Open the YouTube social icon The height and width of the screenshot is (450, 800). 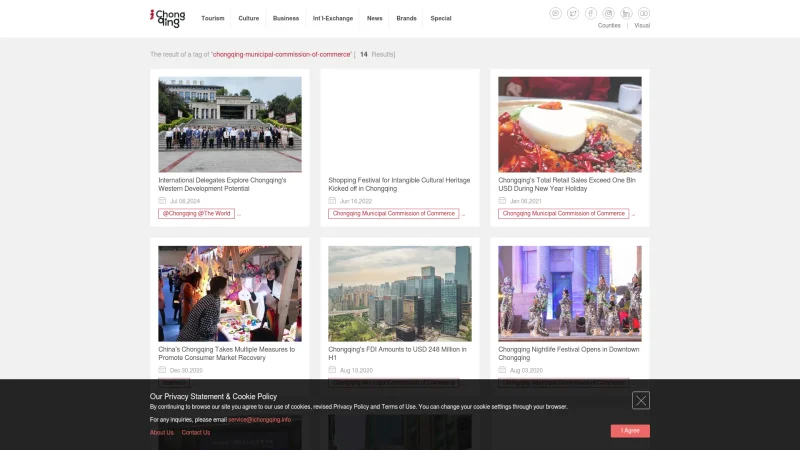click(x=644, y=13)
